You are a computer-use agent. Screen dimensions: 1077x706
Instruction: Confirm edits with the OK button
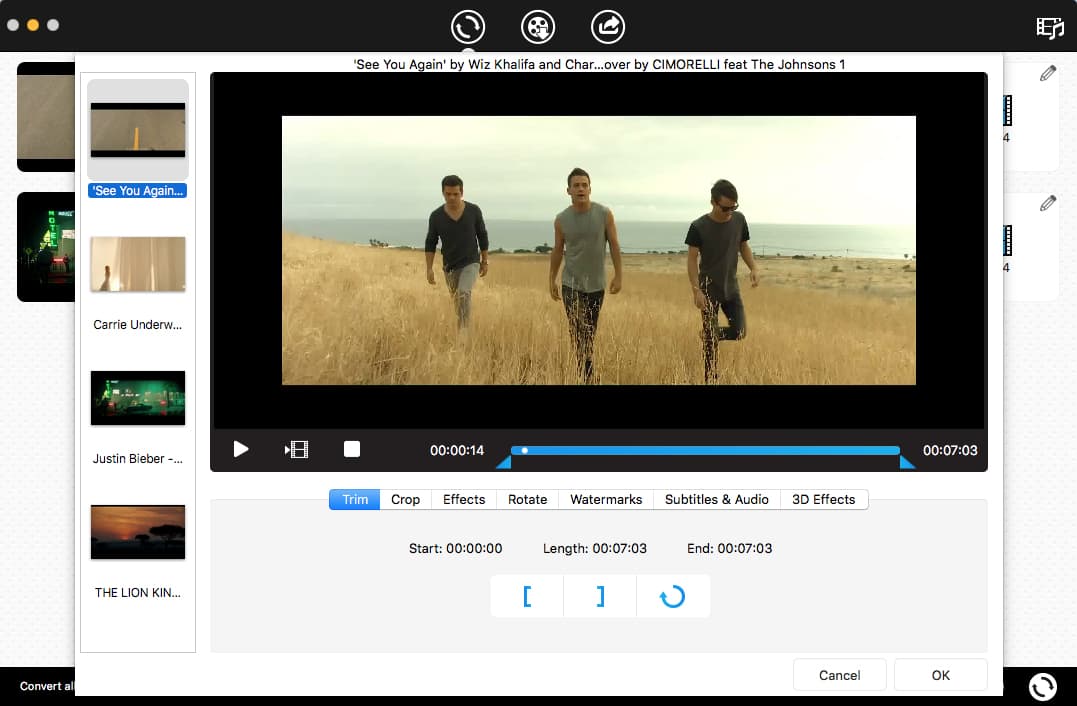tap(940, 675)
